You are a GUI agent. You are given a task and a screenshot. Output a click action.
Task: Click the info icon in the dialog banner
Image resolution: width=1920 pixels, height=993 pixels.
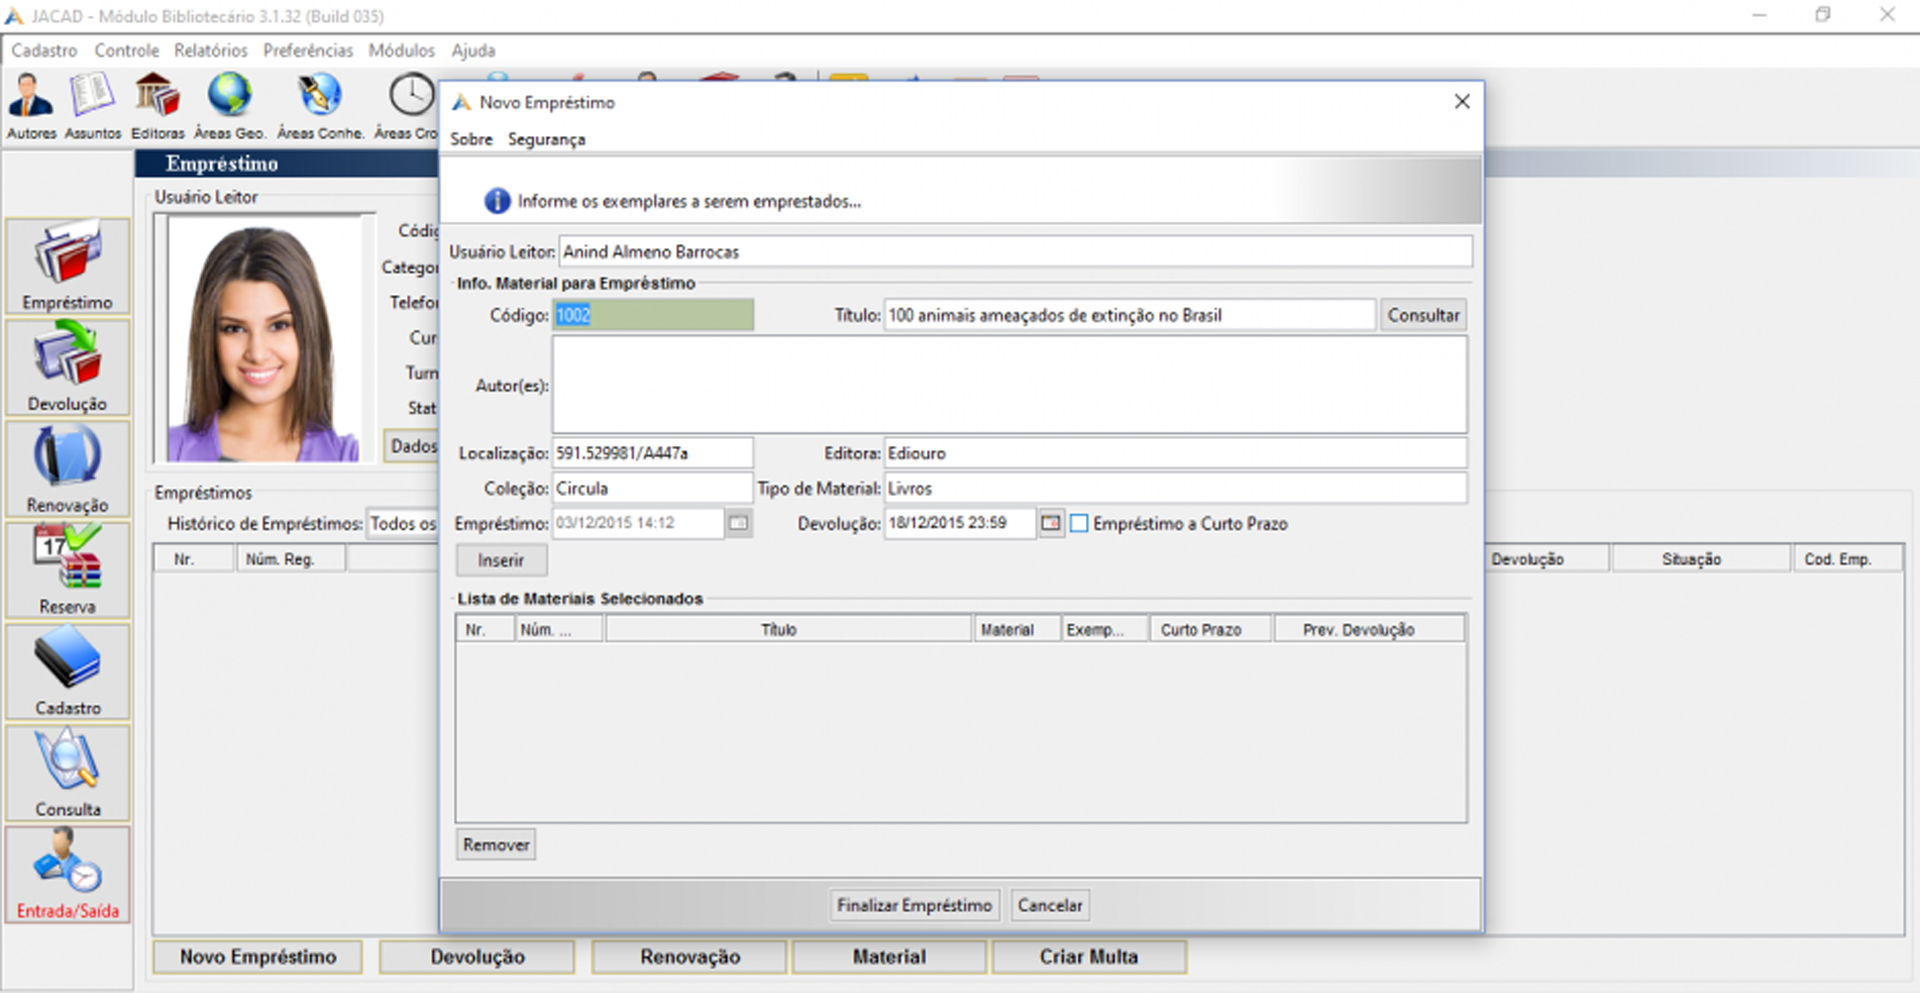tap(497, 201)
